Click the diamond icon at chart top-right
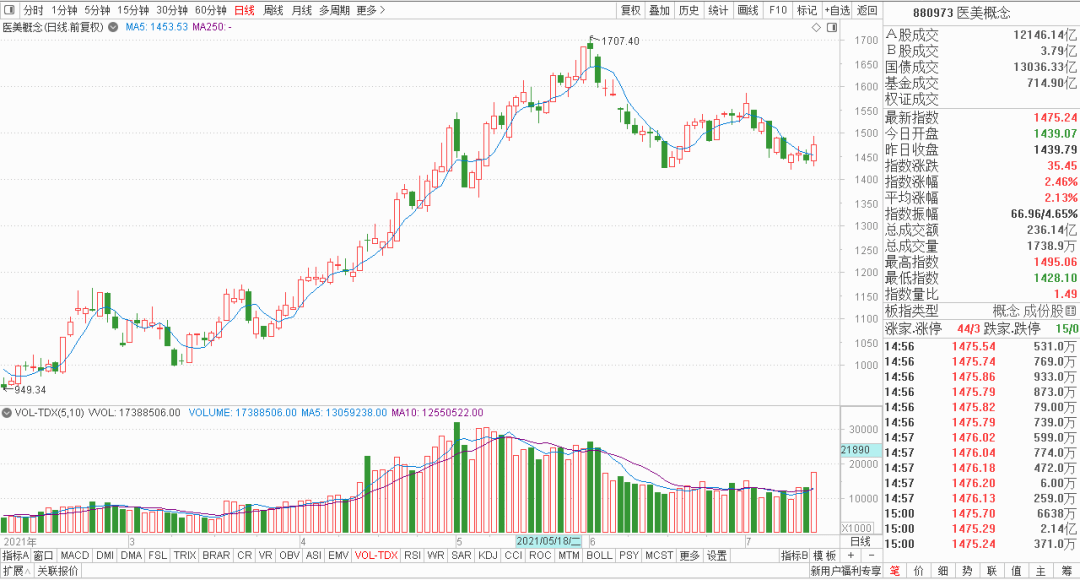1080x580 pixels. coord(816,27)
